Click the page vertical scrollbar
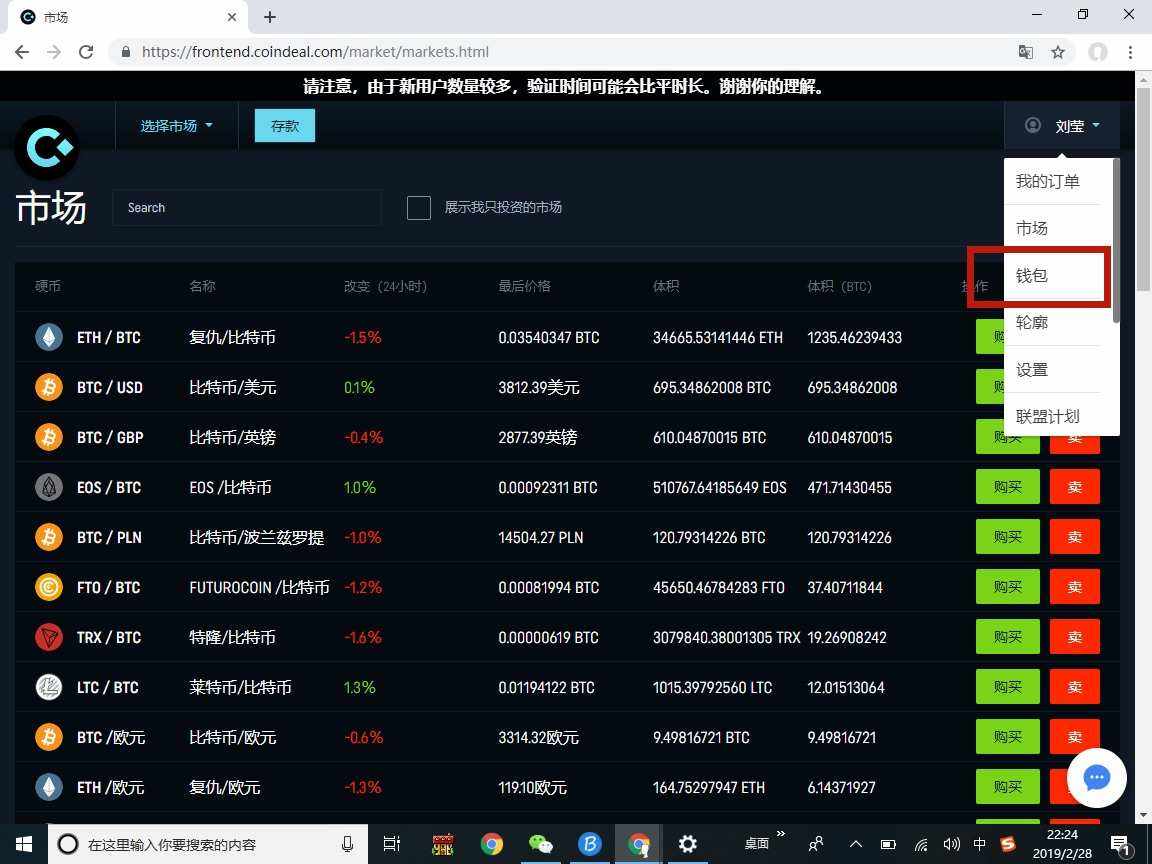This screenshot has width=1152, height=864. (x=1143, y=191)
